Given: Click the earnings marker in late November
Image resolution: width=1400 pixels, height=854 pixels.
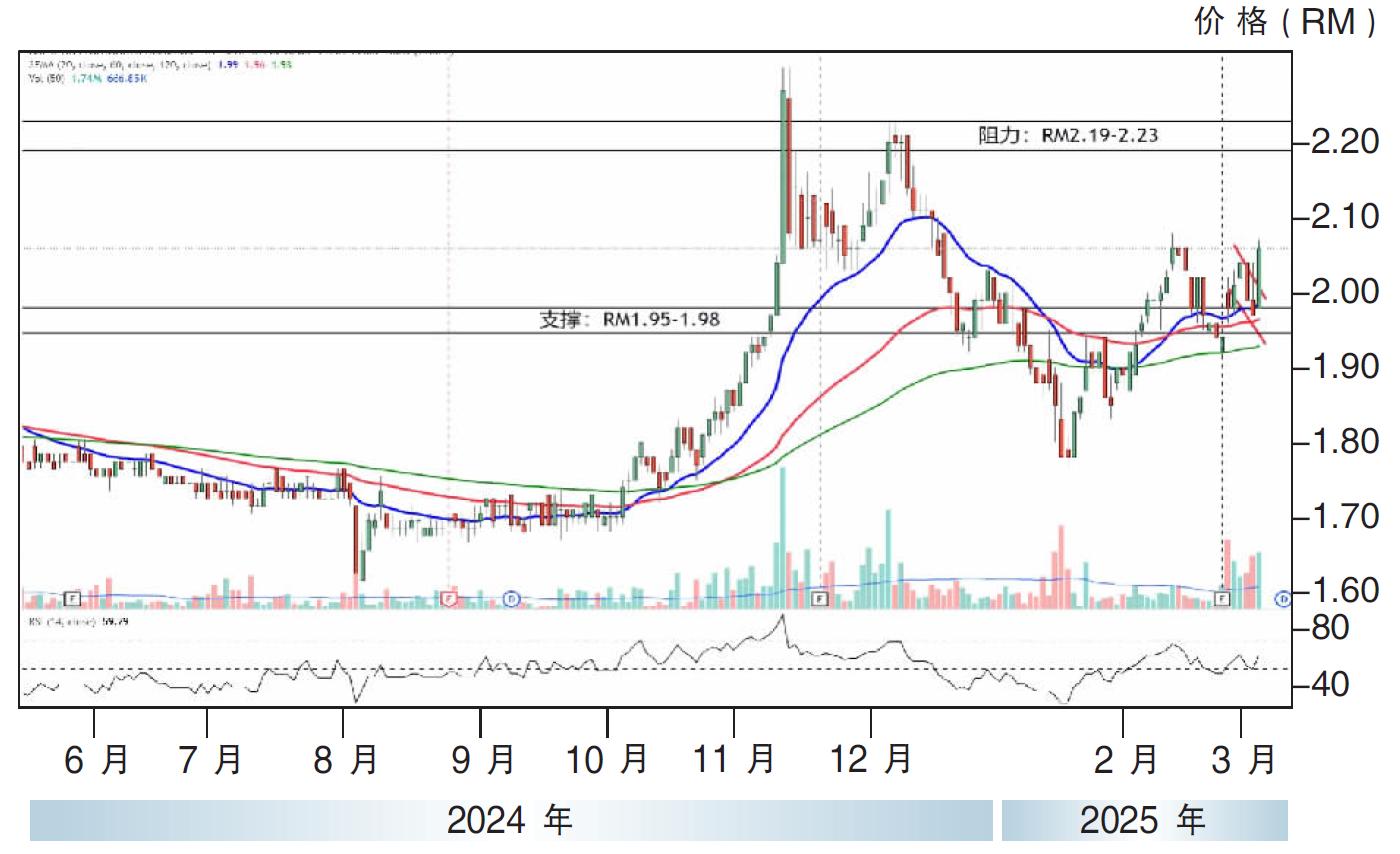Looking at the screenshot, I should (820, 598).
